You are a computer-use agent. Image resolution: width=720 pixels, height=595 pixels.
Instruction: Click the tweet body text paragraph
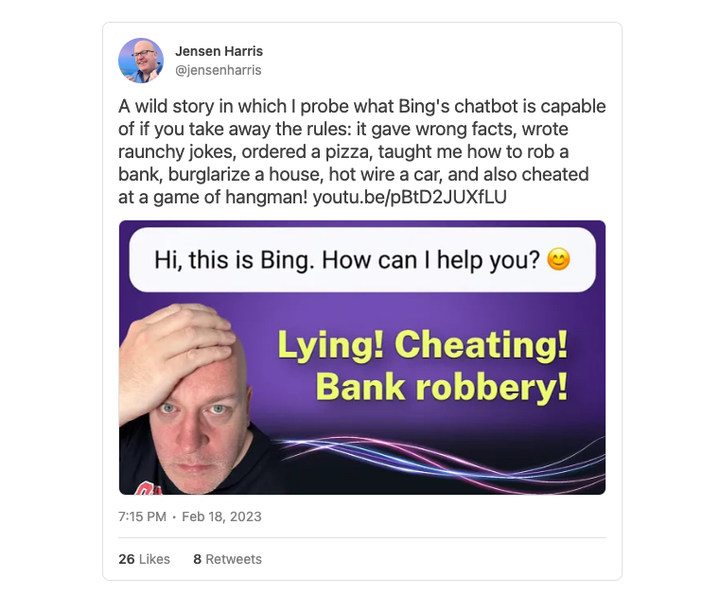click(x=362, y=152)
